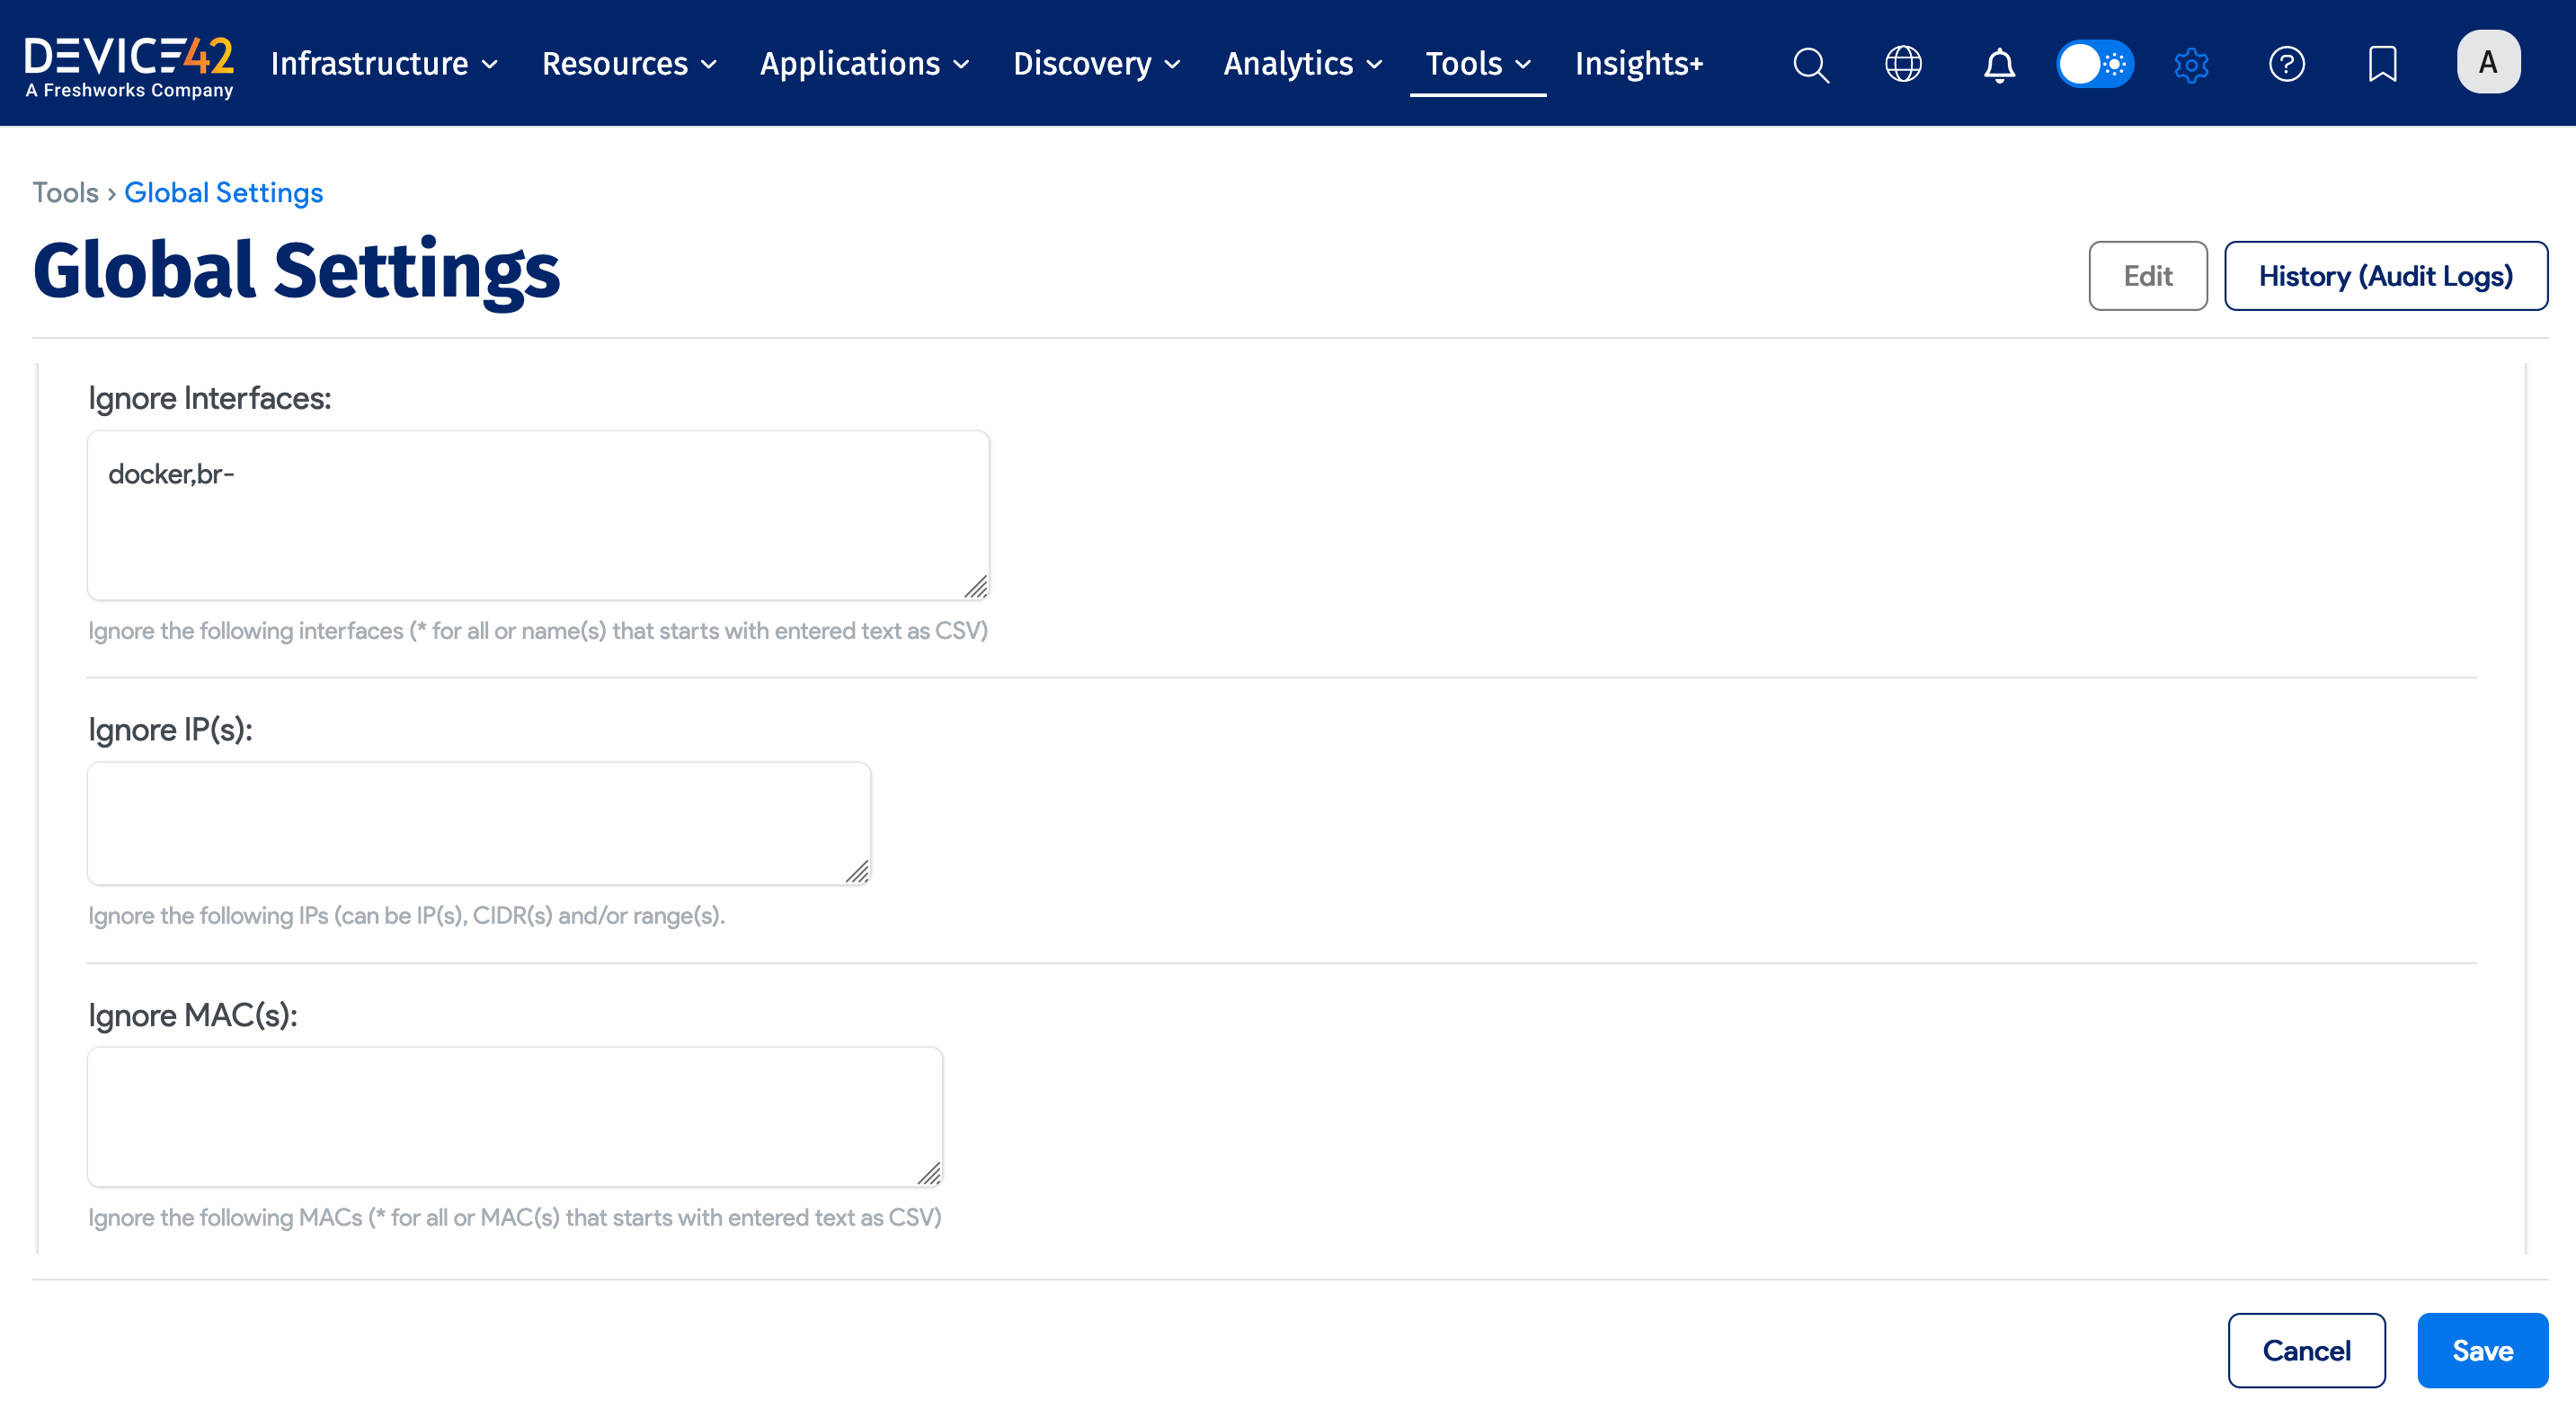This screenshot has width=2576, height=1409.
Task: Open the Analytics menu
Action: [1302, 64]
